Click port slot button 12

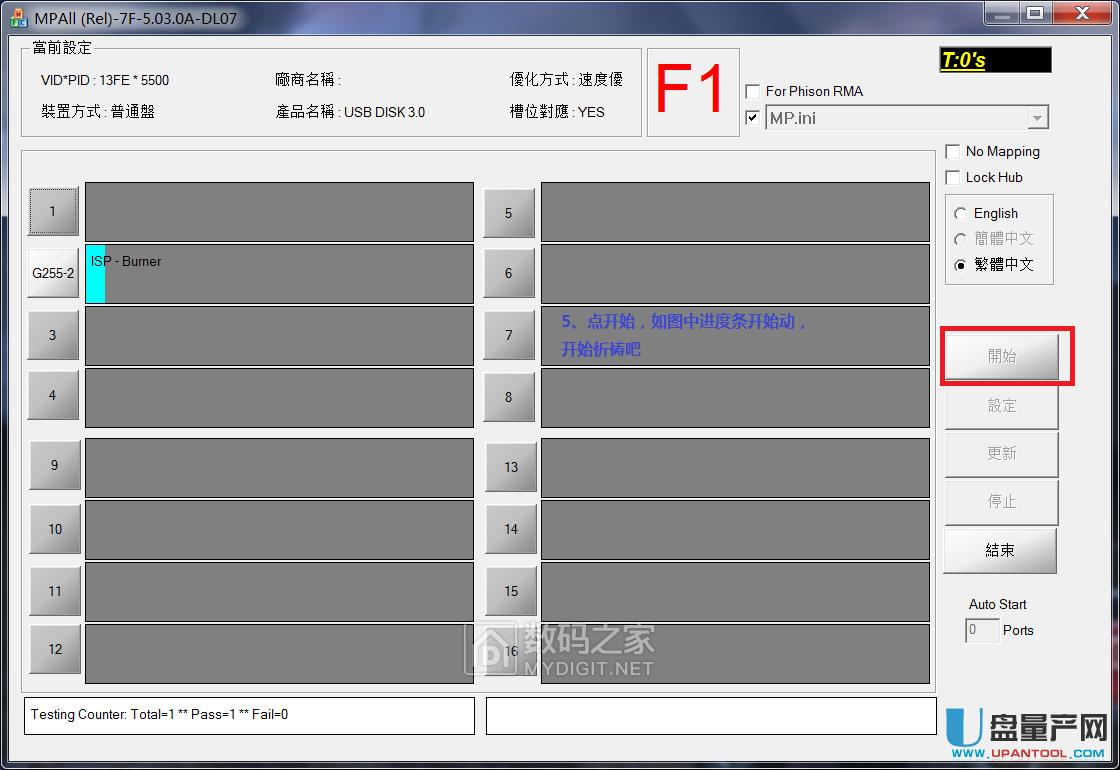tap(54, 649)
